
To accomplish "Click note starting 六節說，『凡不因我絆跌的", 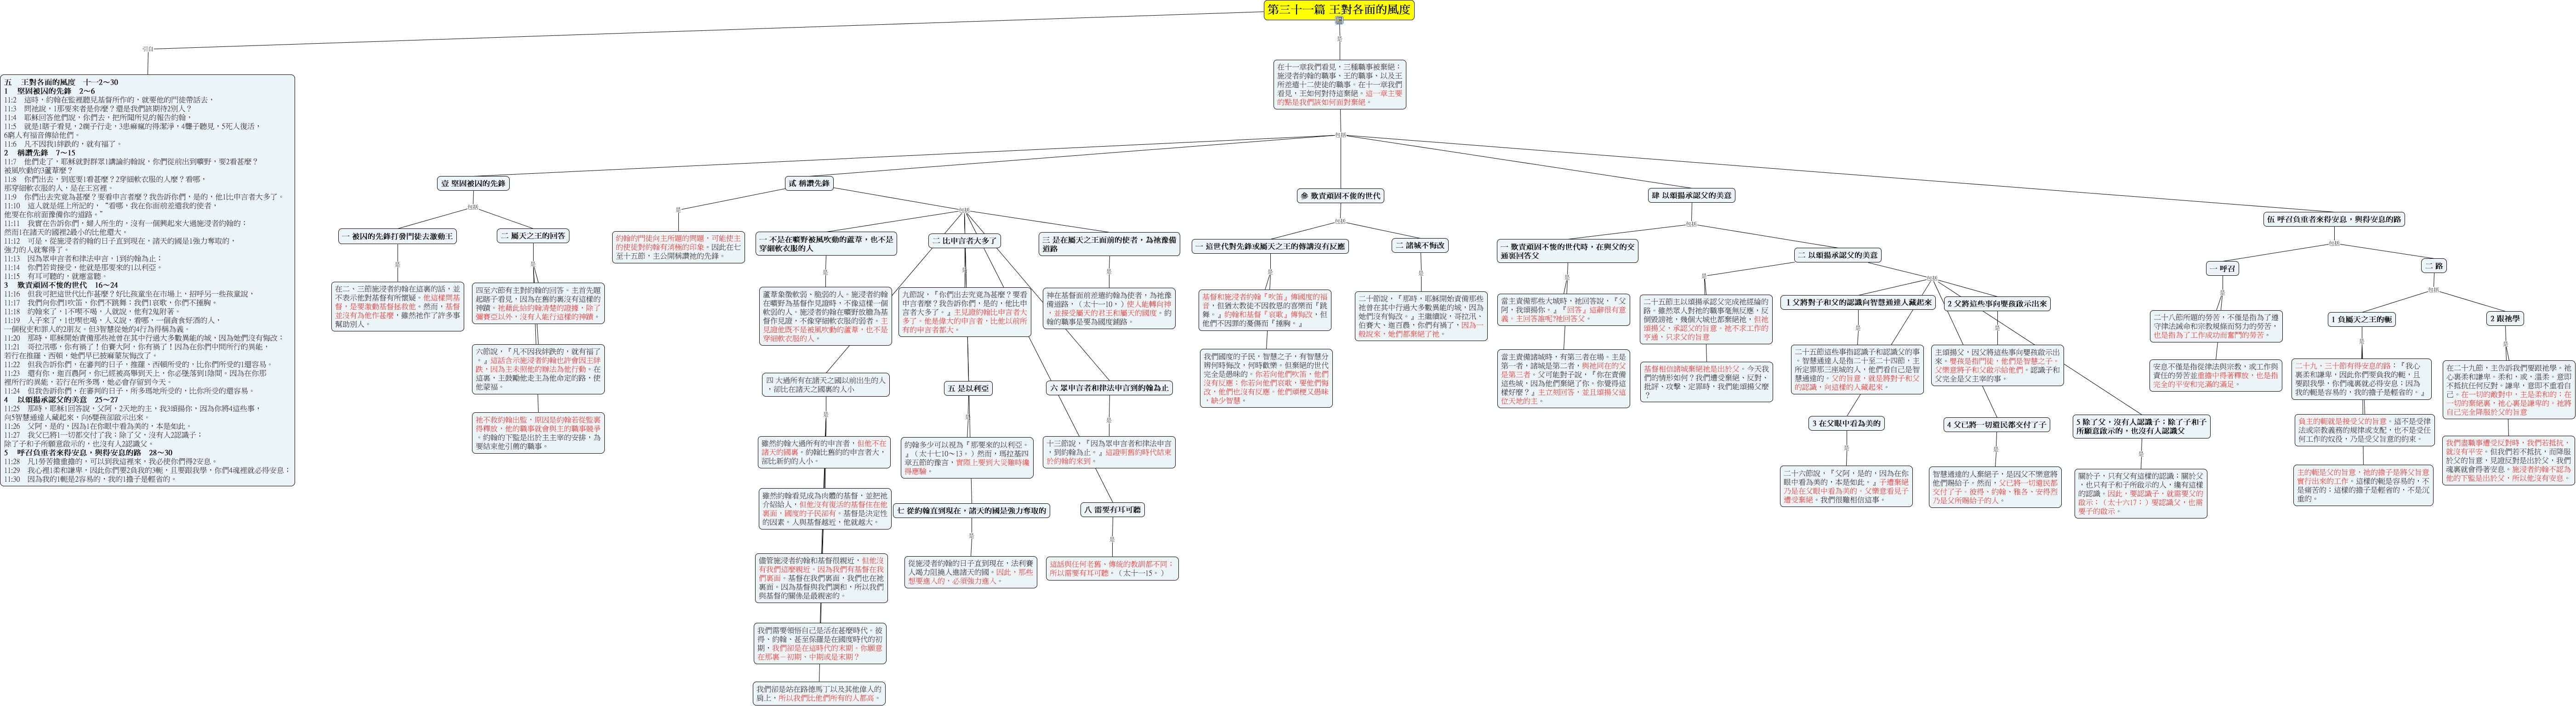I will [x=538, y=368].
